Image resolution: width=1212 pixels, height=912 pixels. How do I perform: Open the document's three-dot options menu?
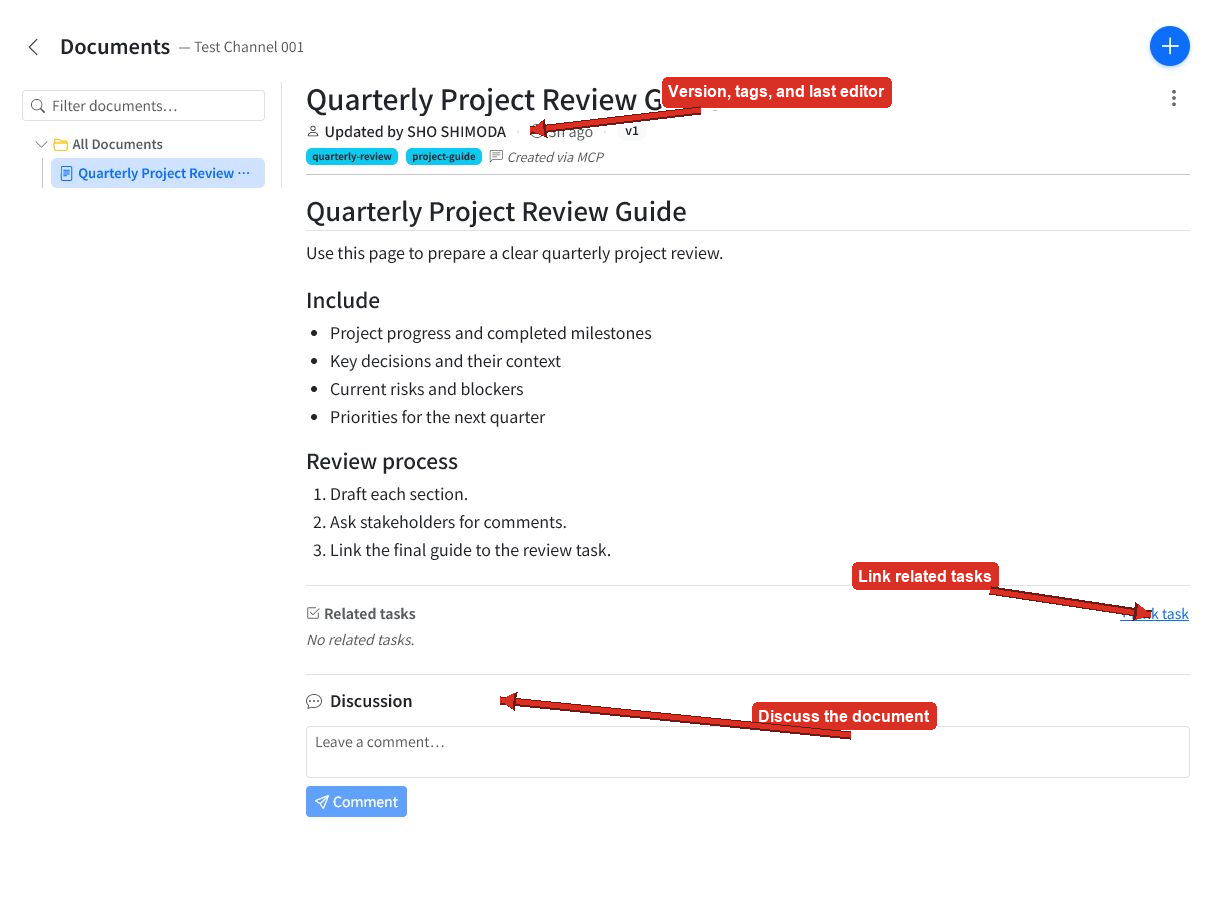[1173, 98]
